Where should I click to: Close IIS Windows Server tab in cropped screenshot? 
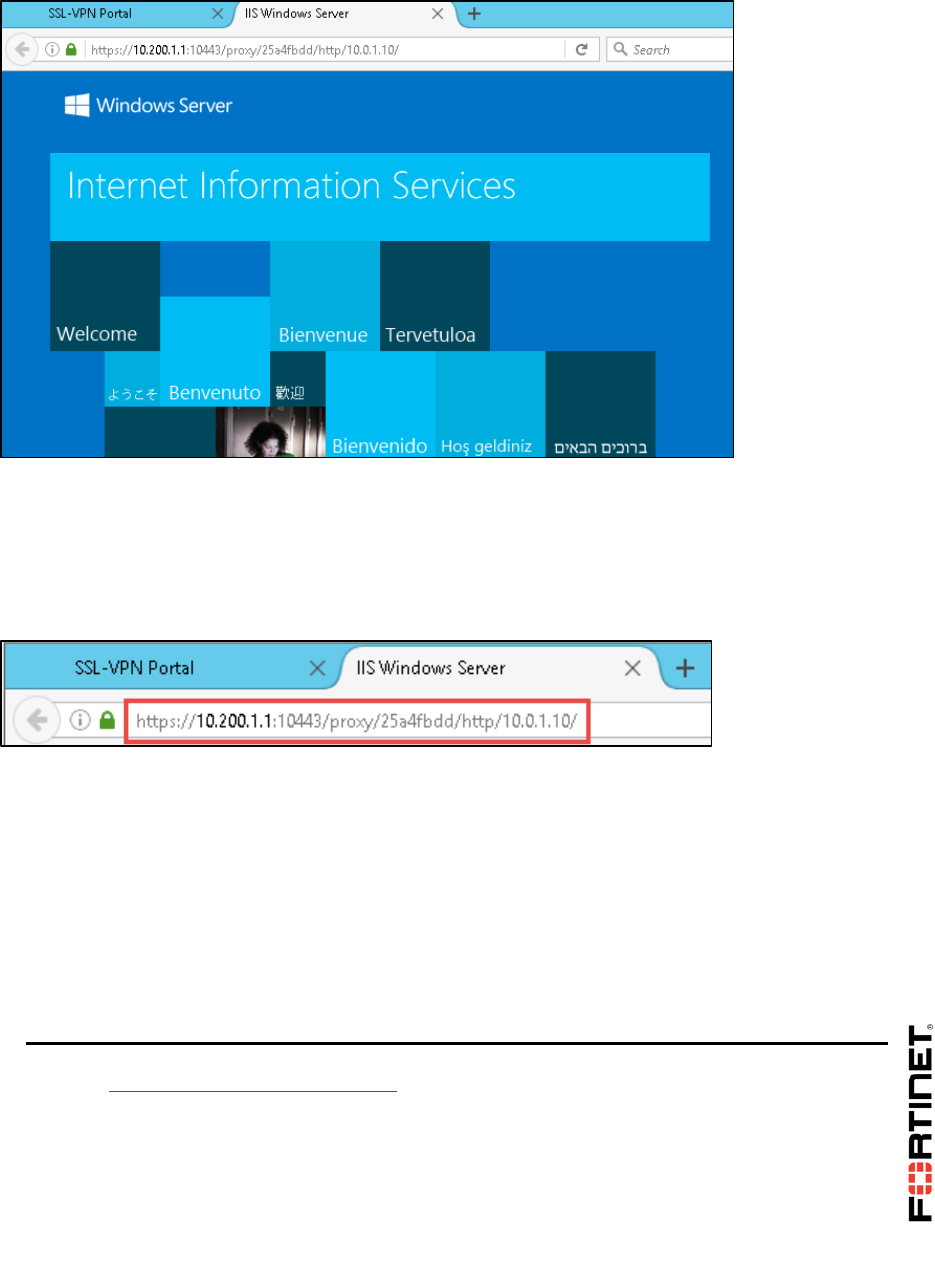pyautogui.click(x=632, y=668)
